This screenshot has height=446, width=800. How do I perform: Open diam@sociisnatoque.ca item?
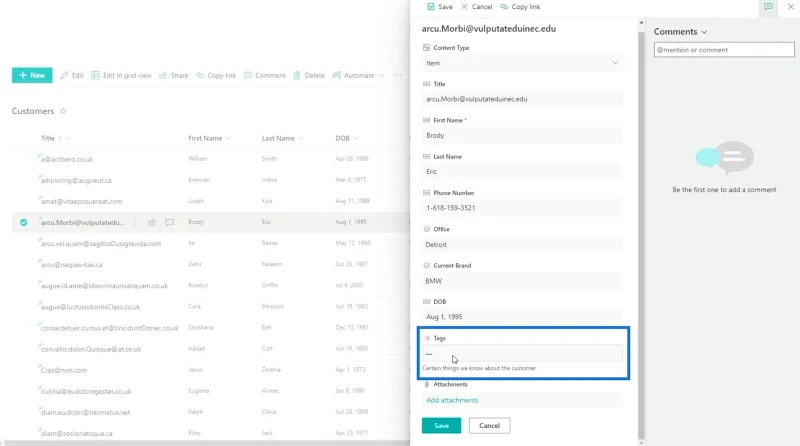[77, 433]
